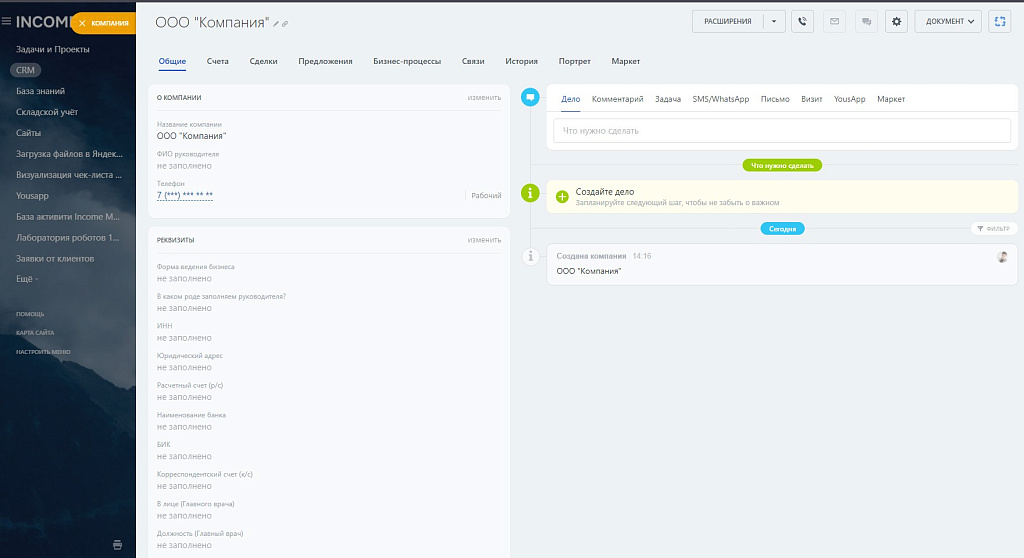Switch to the Сделки tab
The height and width of the screenshot is (558, 1024).
click(263, 62)
